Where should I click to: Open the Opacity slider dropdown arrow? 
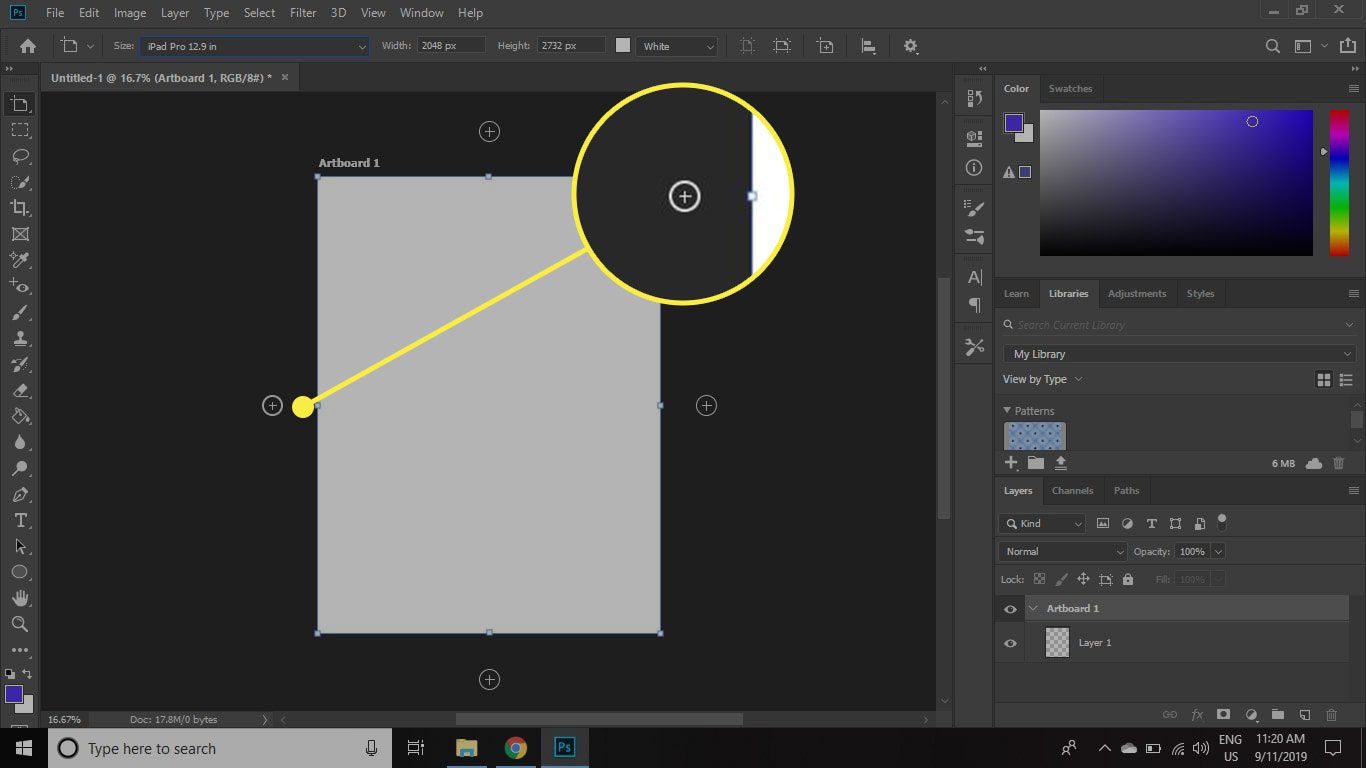1217,551
